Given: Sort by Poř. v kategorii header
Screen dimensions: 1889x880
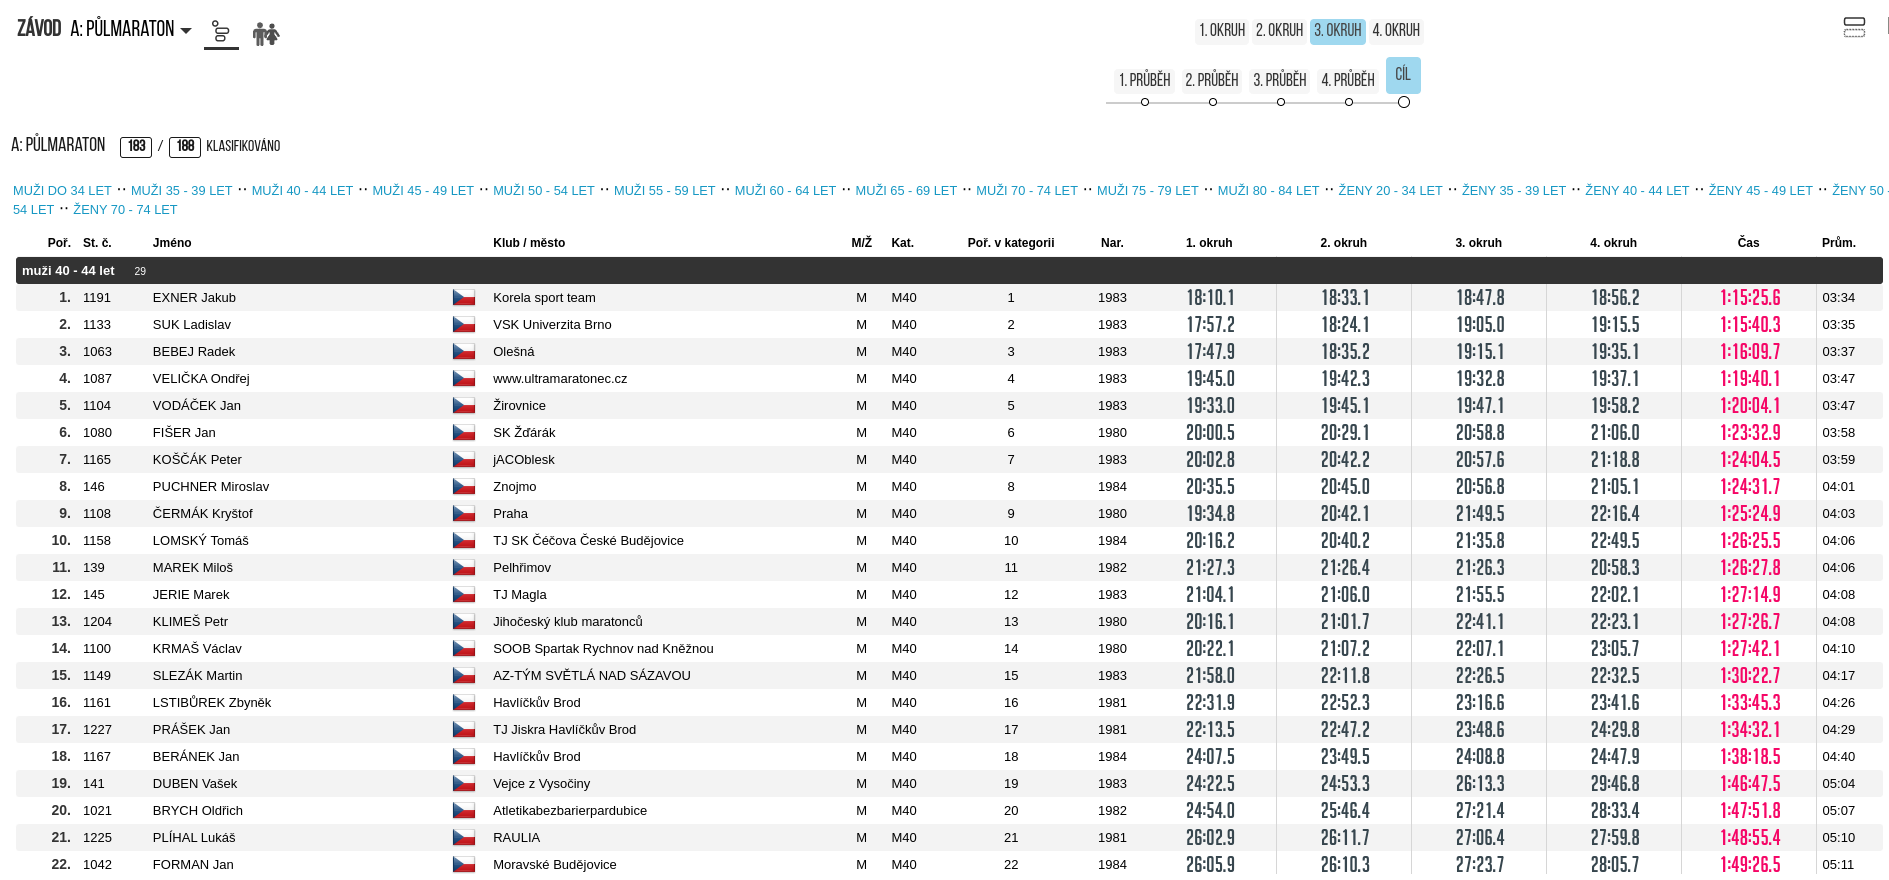Looking at the screenshot, I should (x=1010, y=243).
